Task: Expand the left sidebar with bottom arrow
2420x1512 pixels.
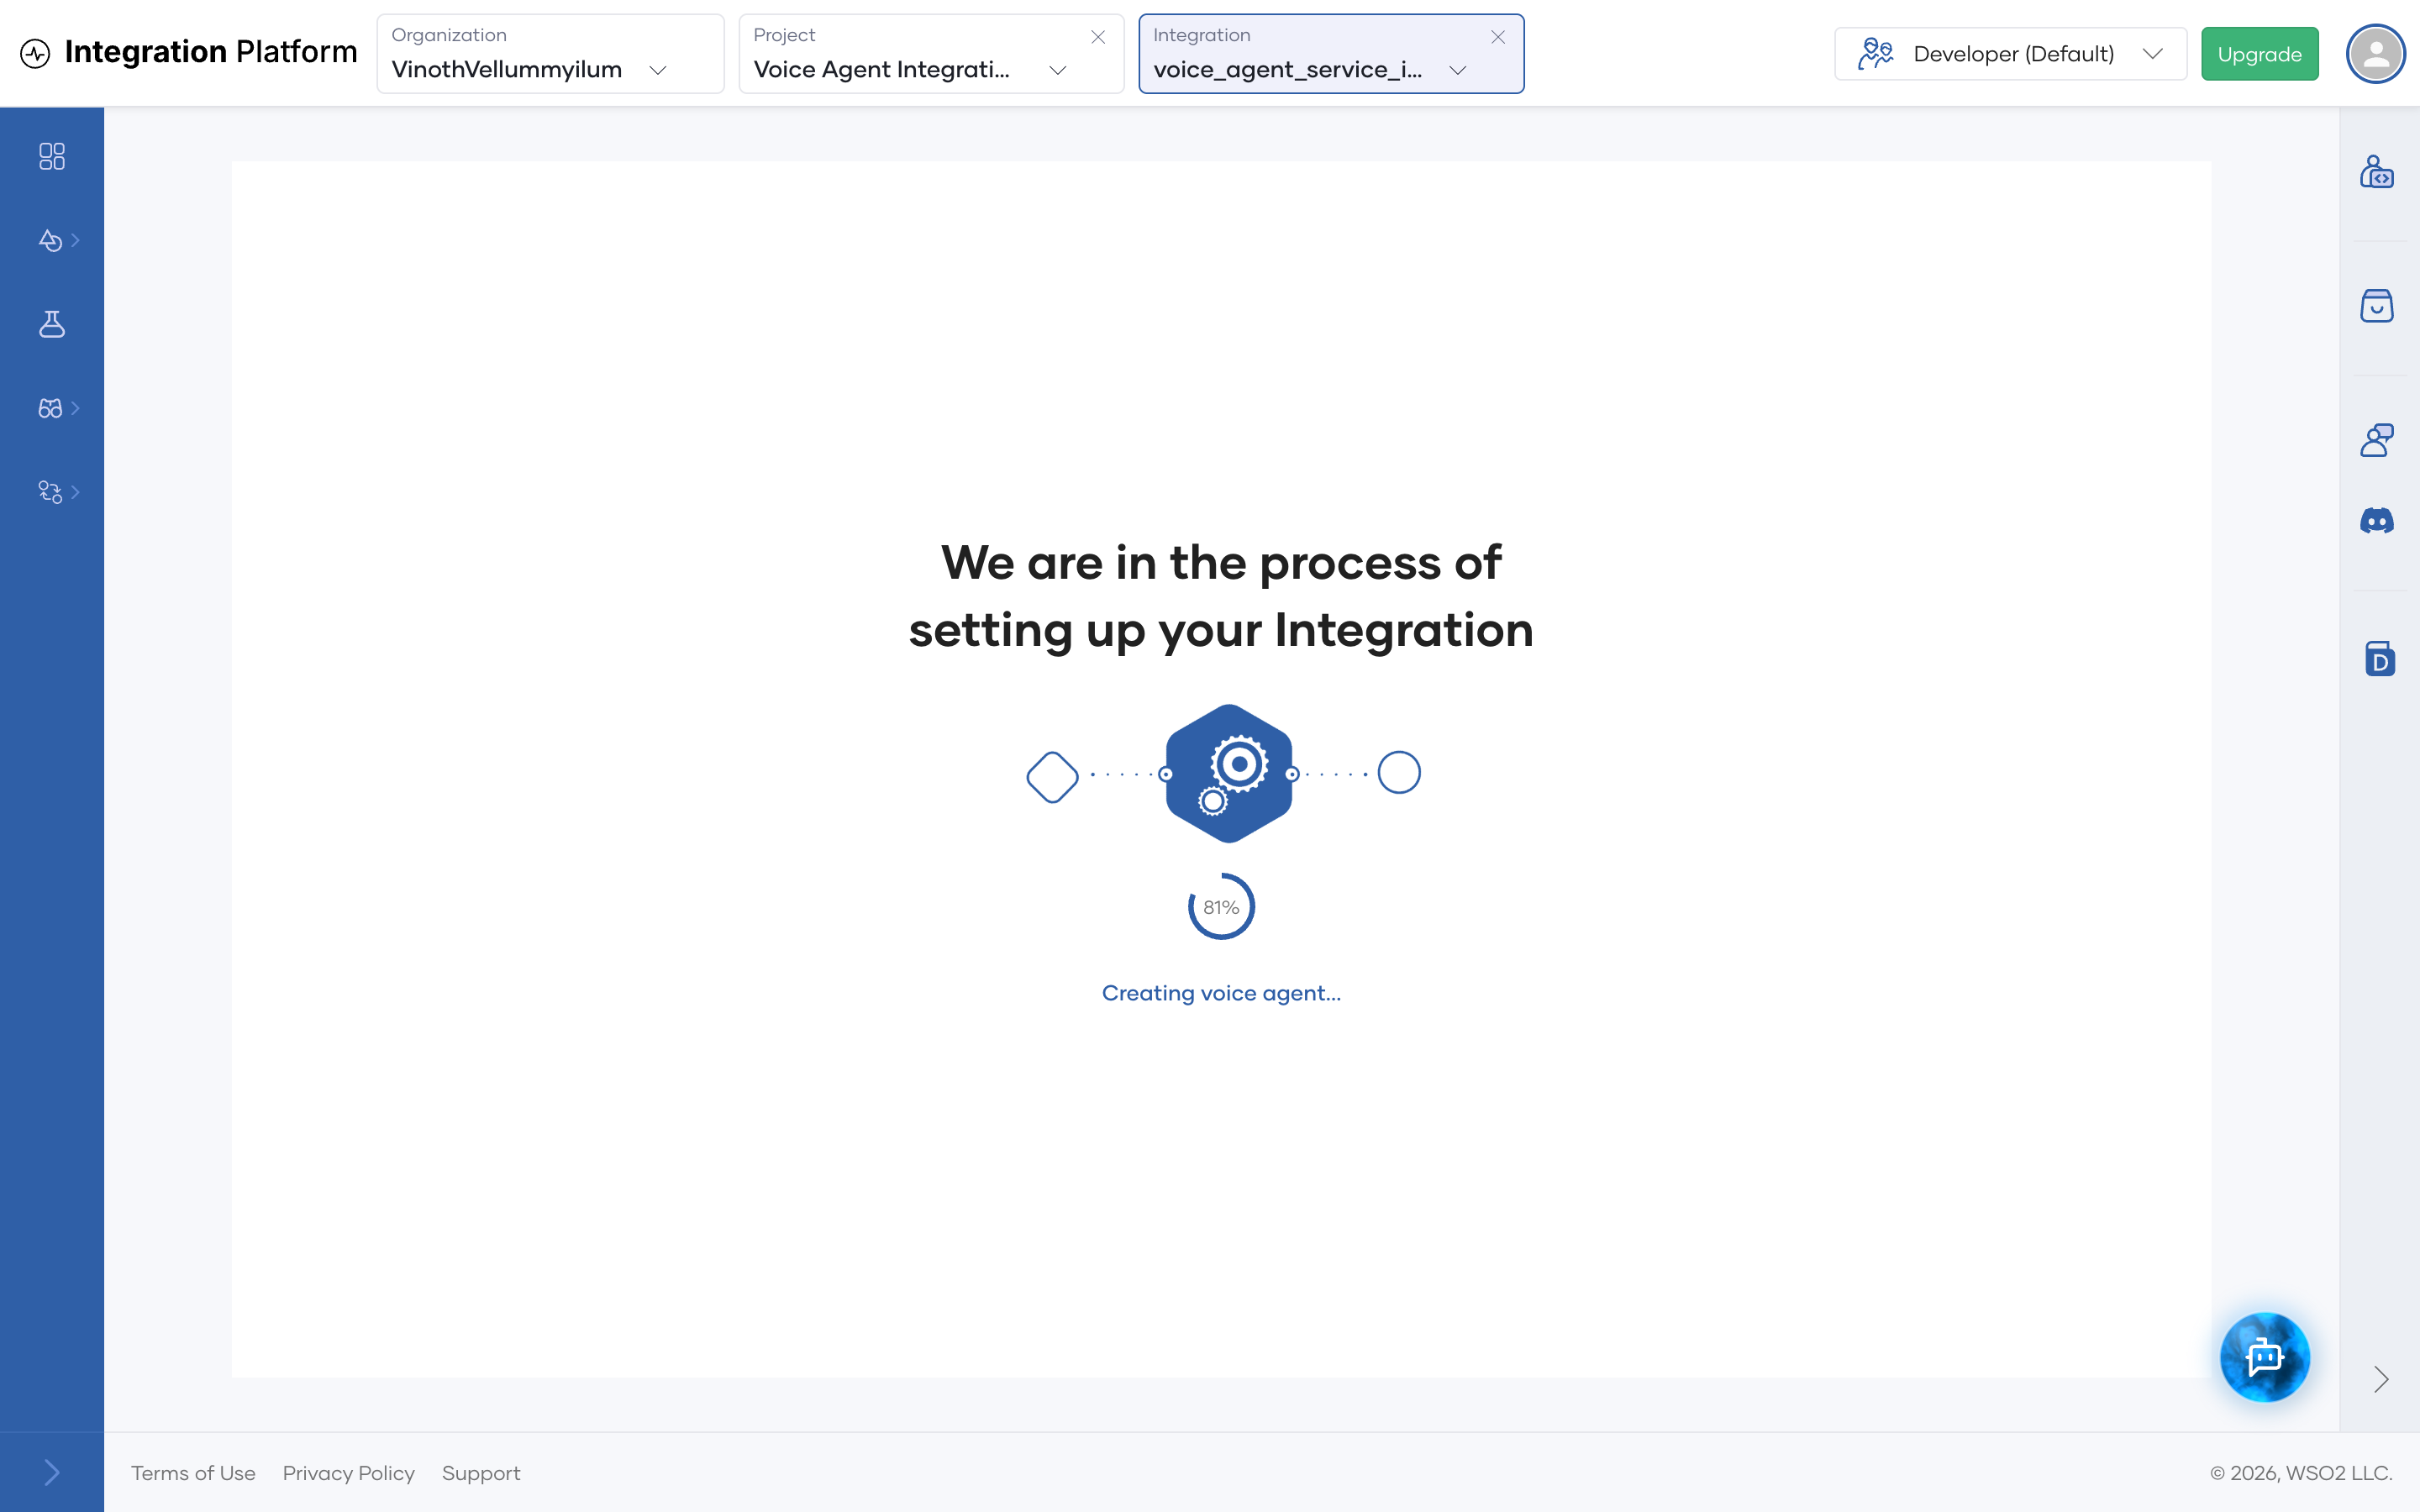Action: tap(52, 1472)
